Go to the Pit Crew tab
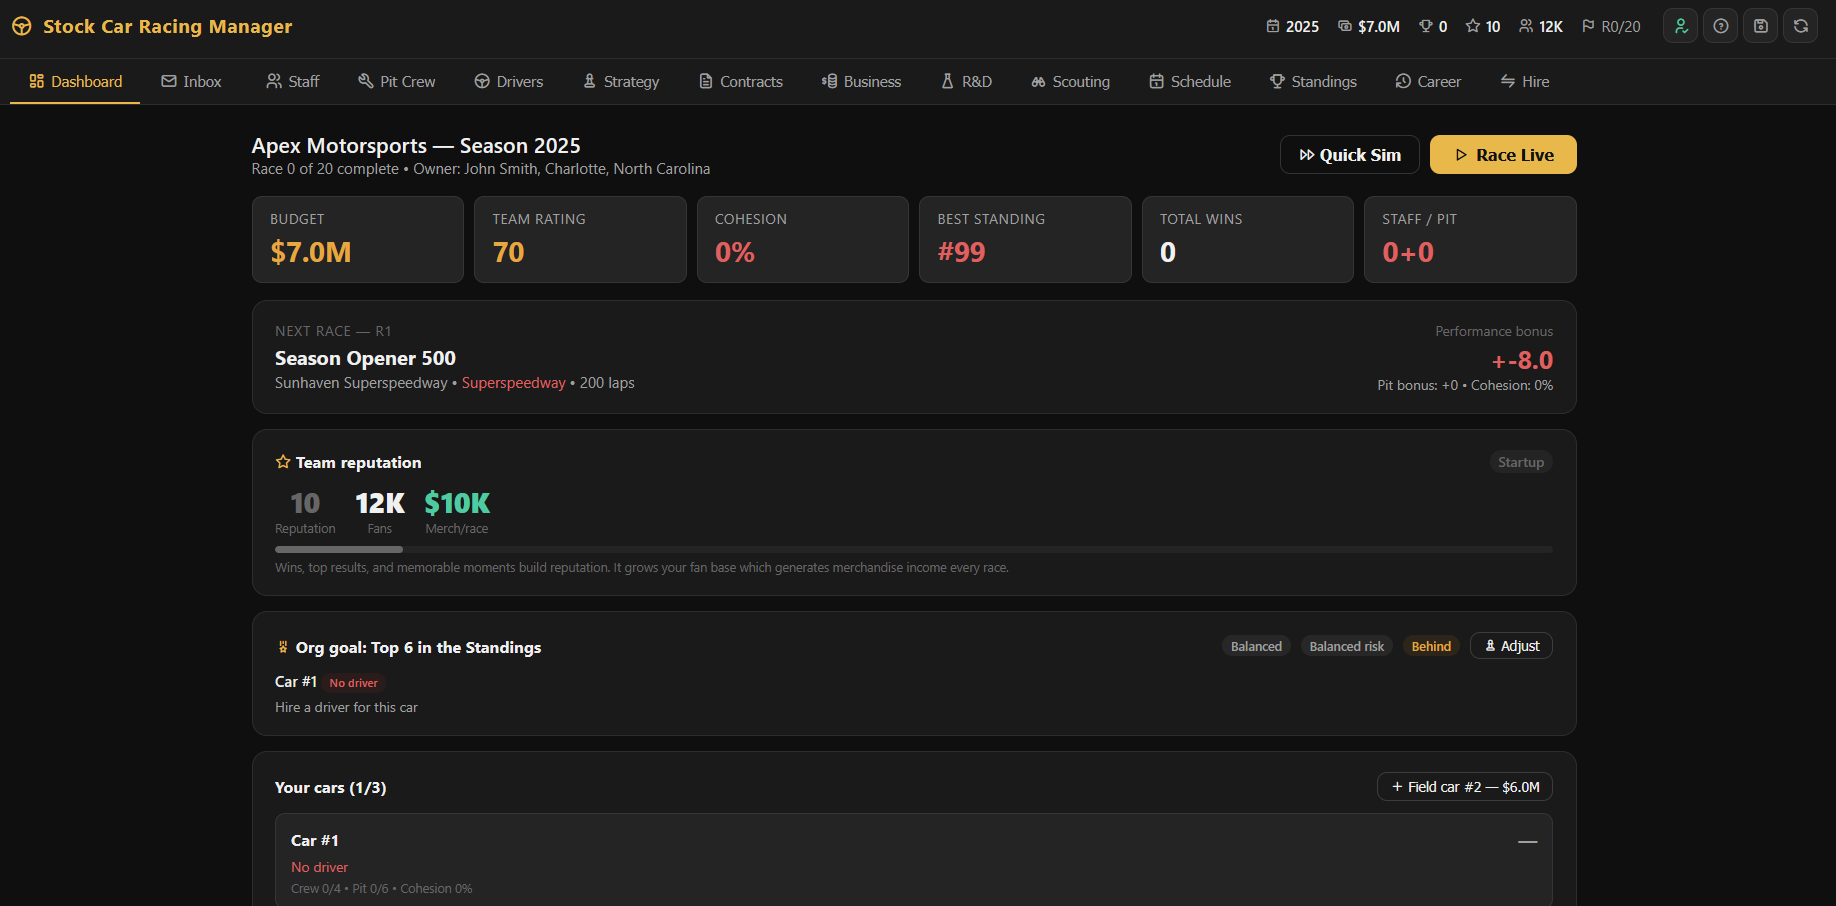Image resolution: width=1836 pixels, height=906 pixels. 396,82
